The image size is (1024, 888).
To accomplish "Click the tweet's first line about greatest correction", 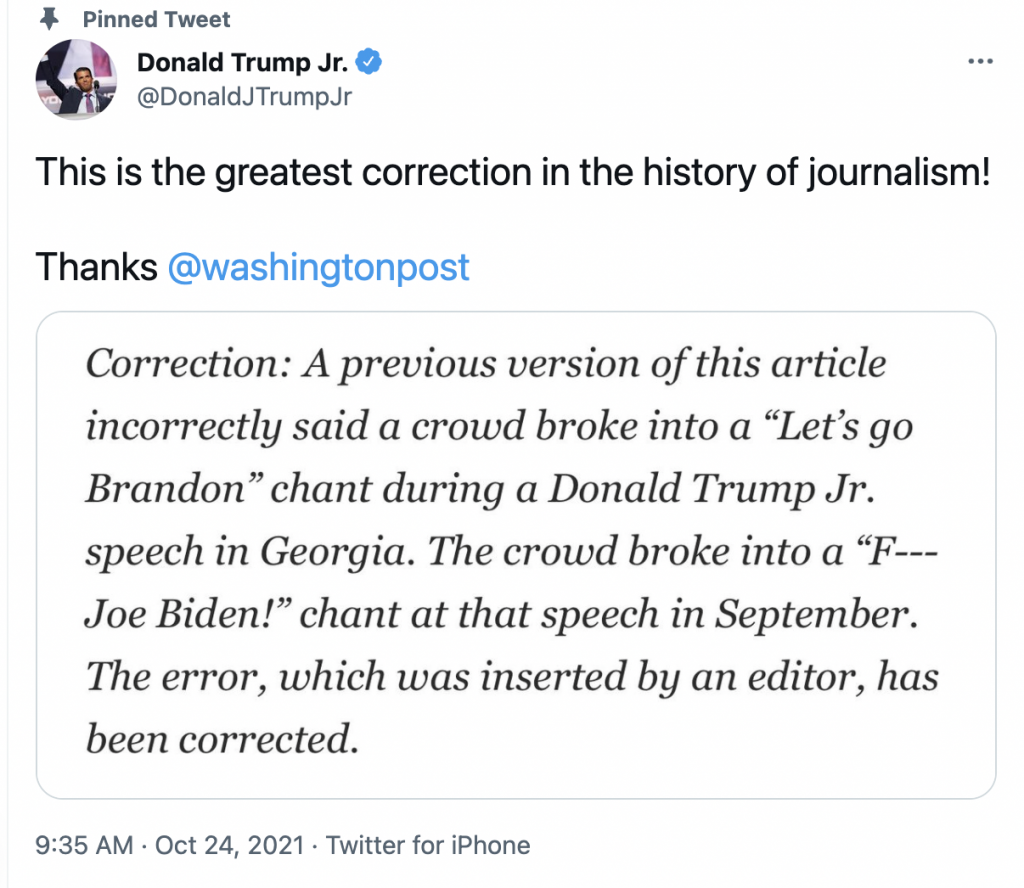I will [x=513, y=173].
